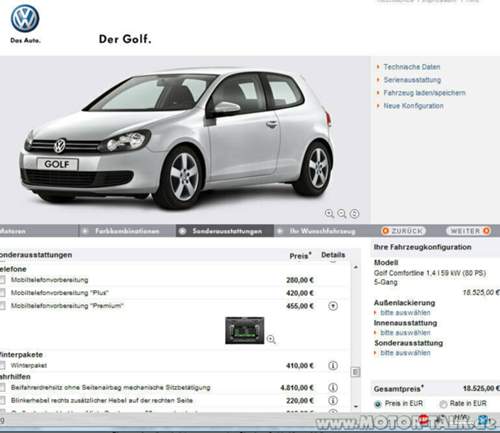The image size is (500, 433).
Task: Open Serienausstattung link
Action: click(x=412, y=80)
